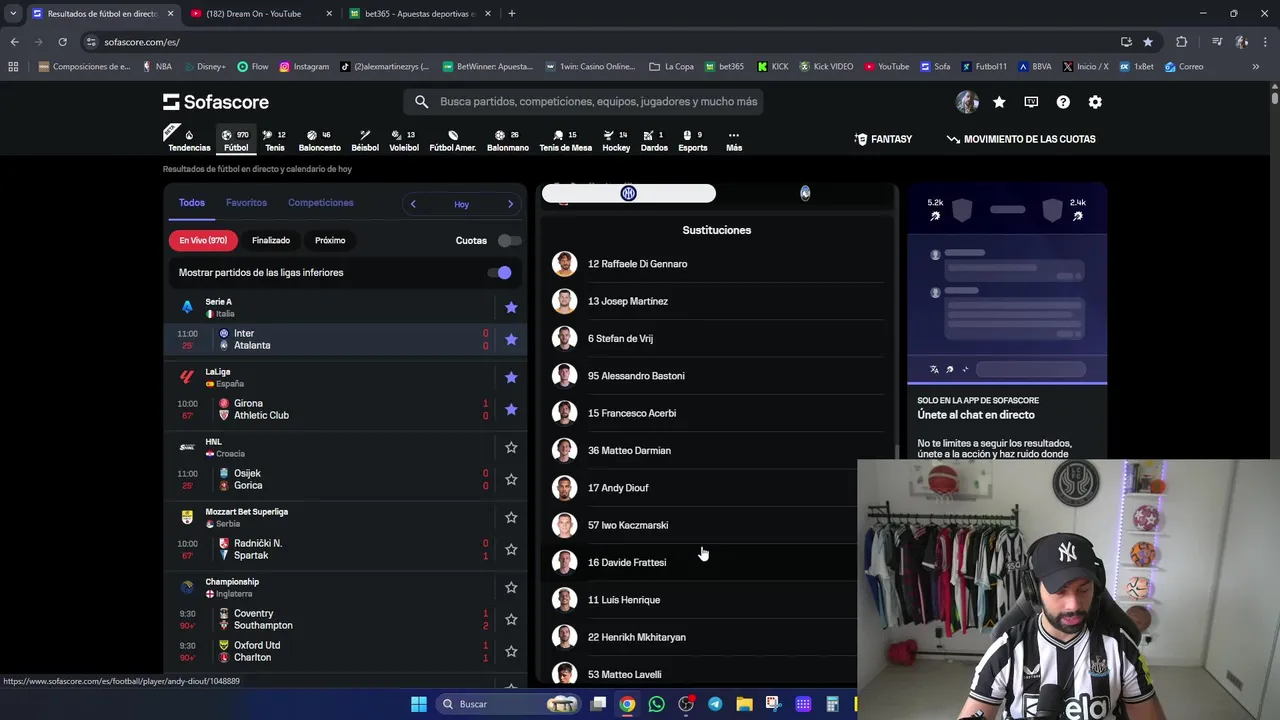Click the Sofascore logo

pyautogui.click(x=216, y=102)
